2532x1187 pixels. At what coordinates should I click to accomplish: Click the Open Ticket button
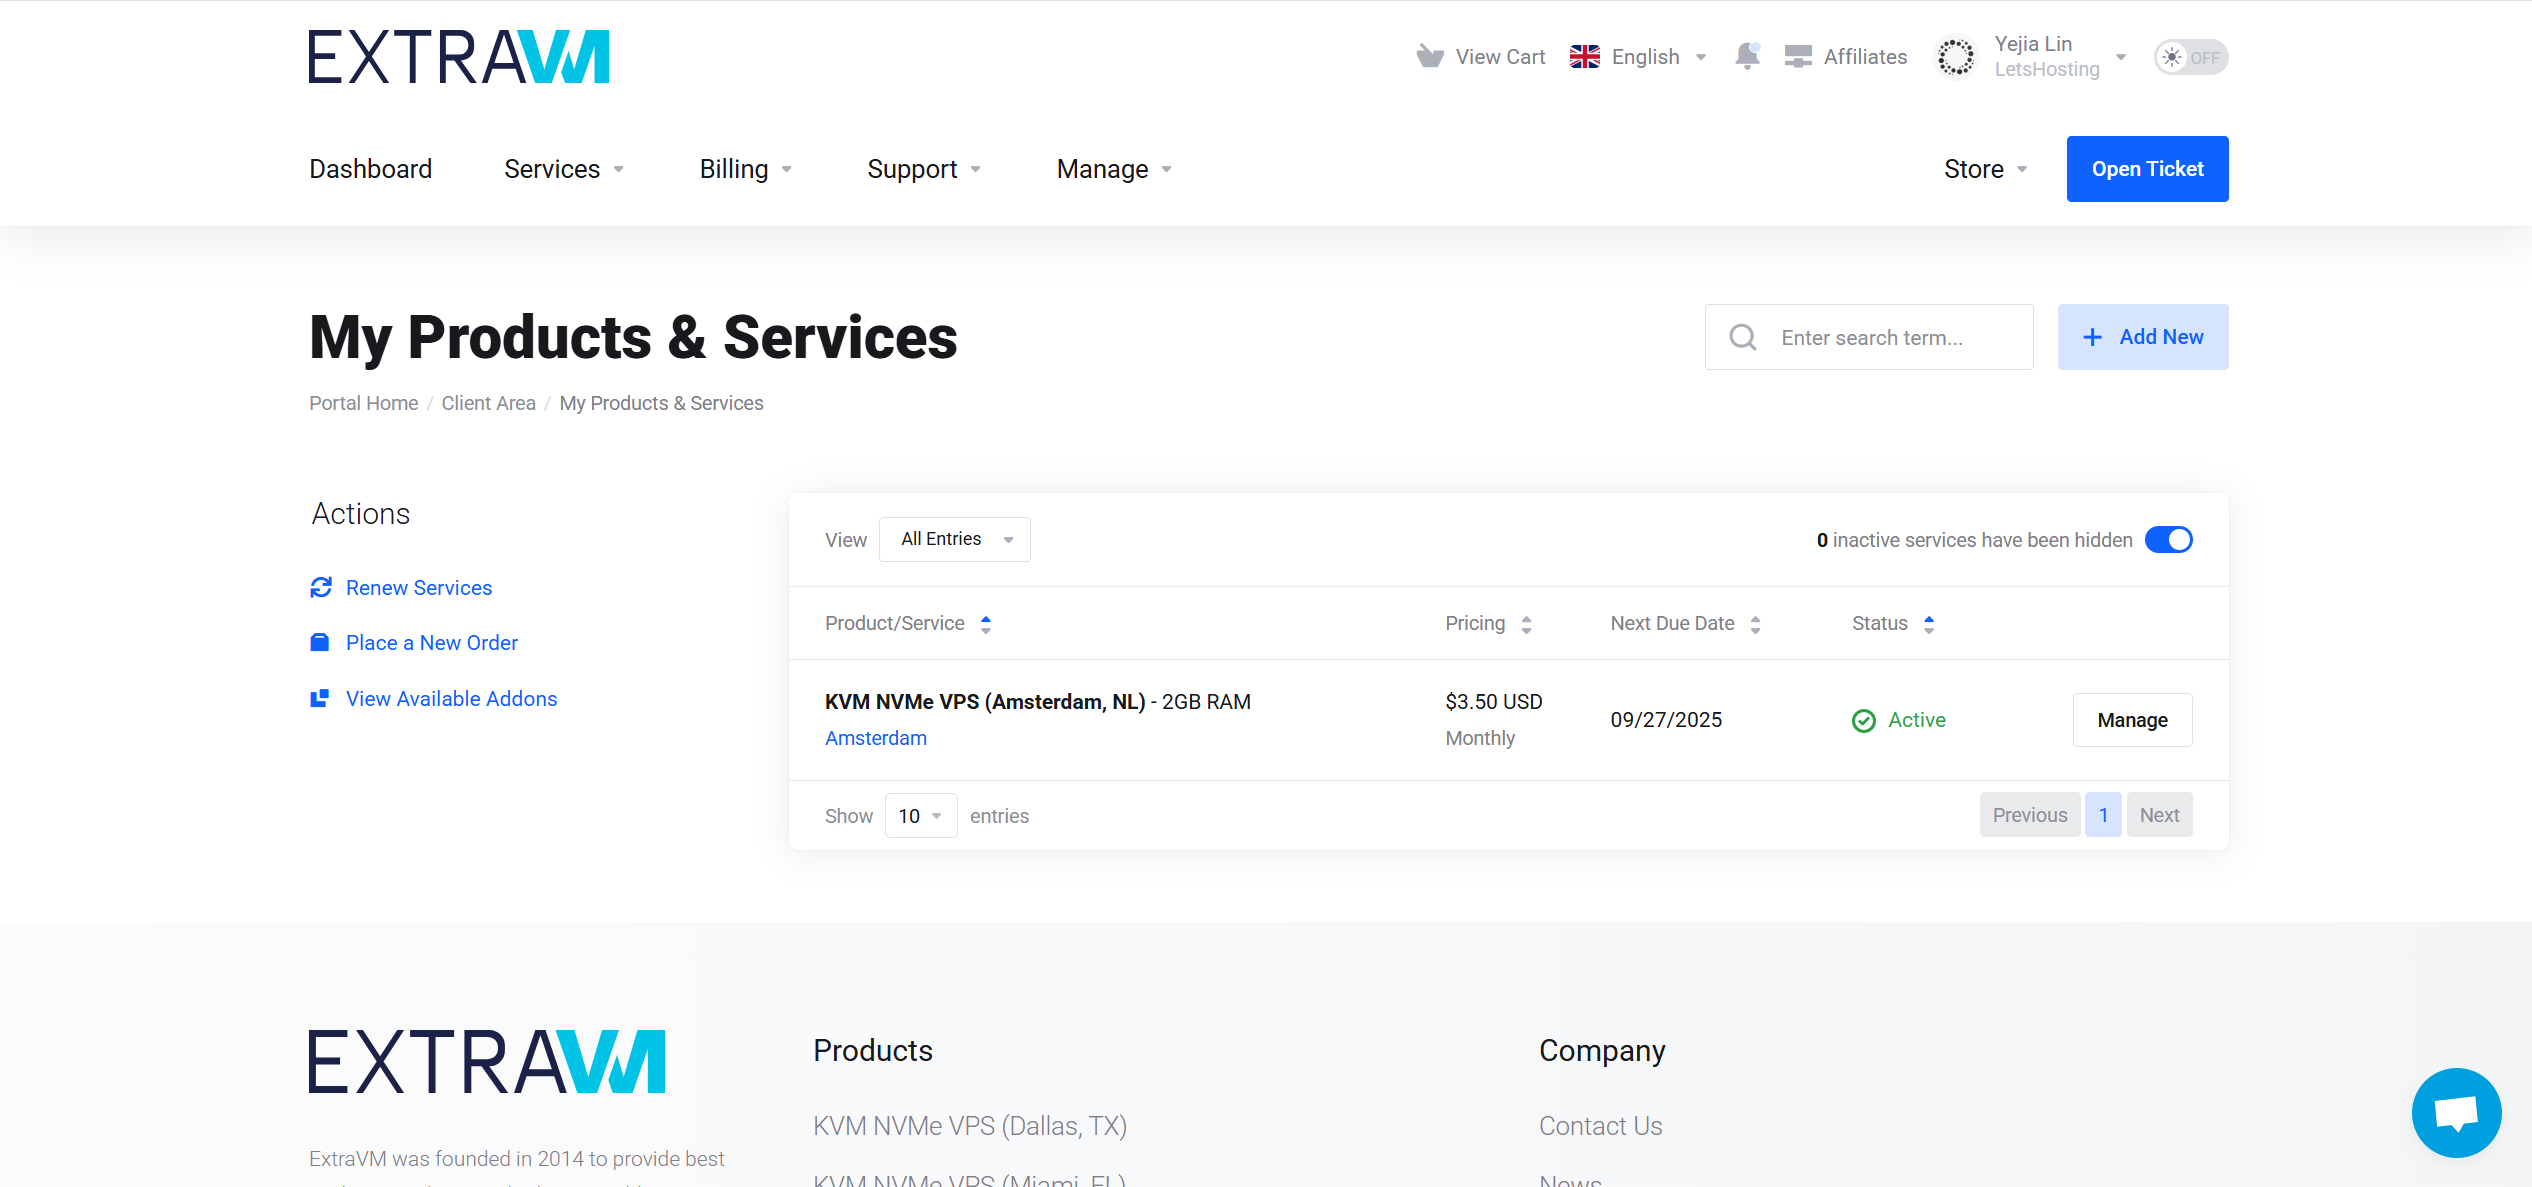point(2147,169)
